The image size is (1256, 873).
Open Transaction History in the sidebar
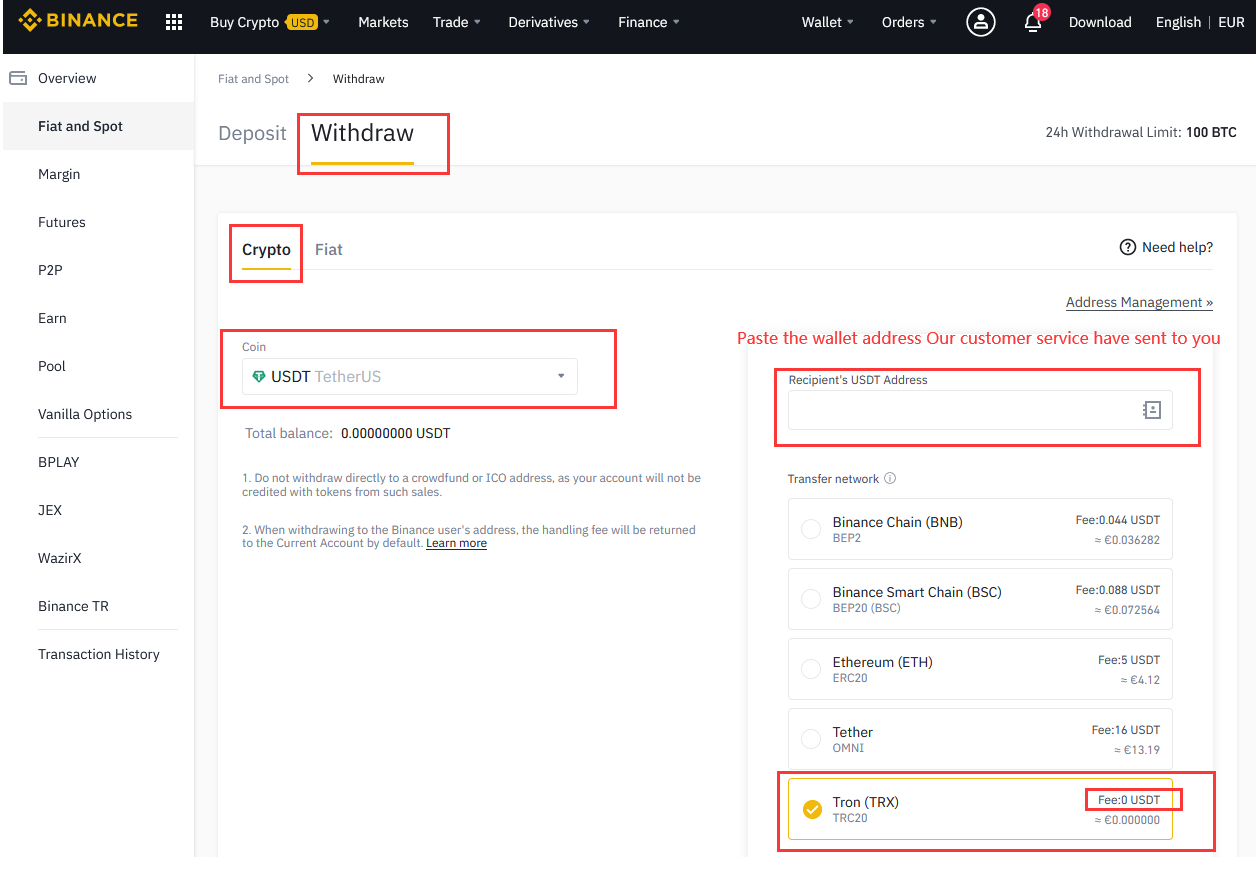click(98, 654)
